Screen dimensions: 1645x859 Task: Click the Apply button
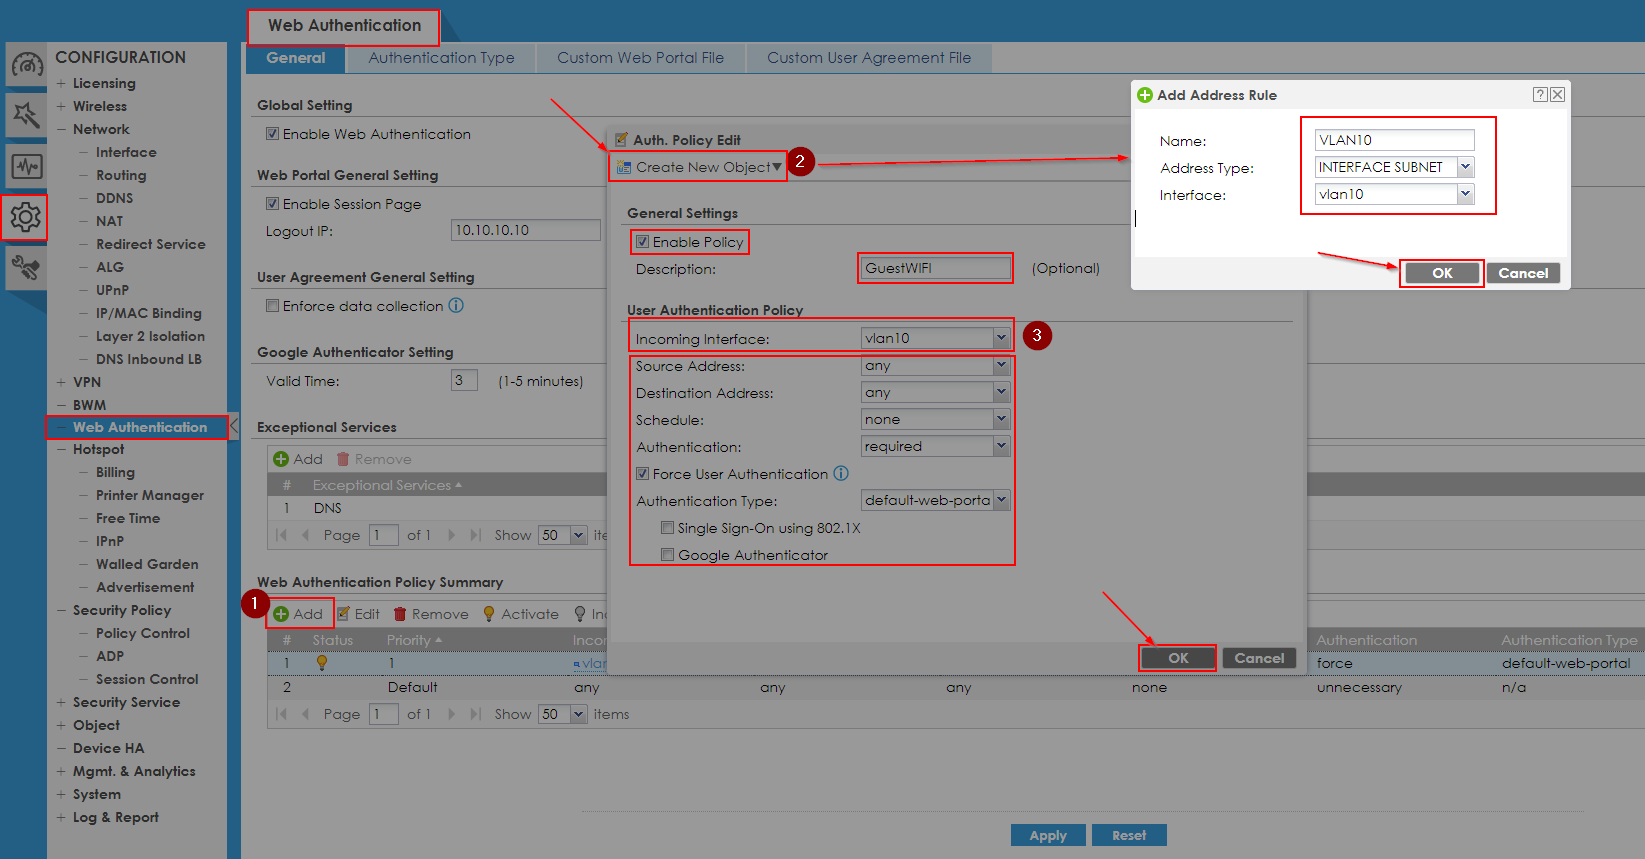point(1047,835)
